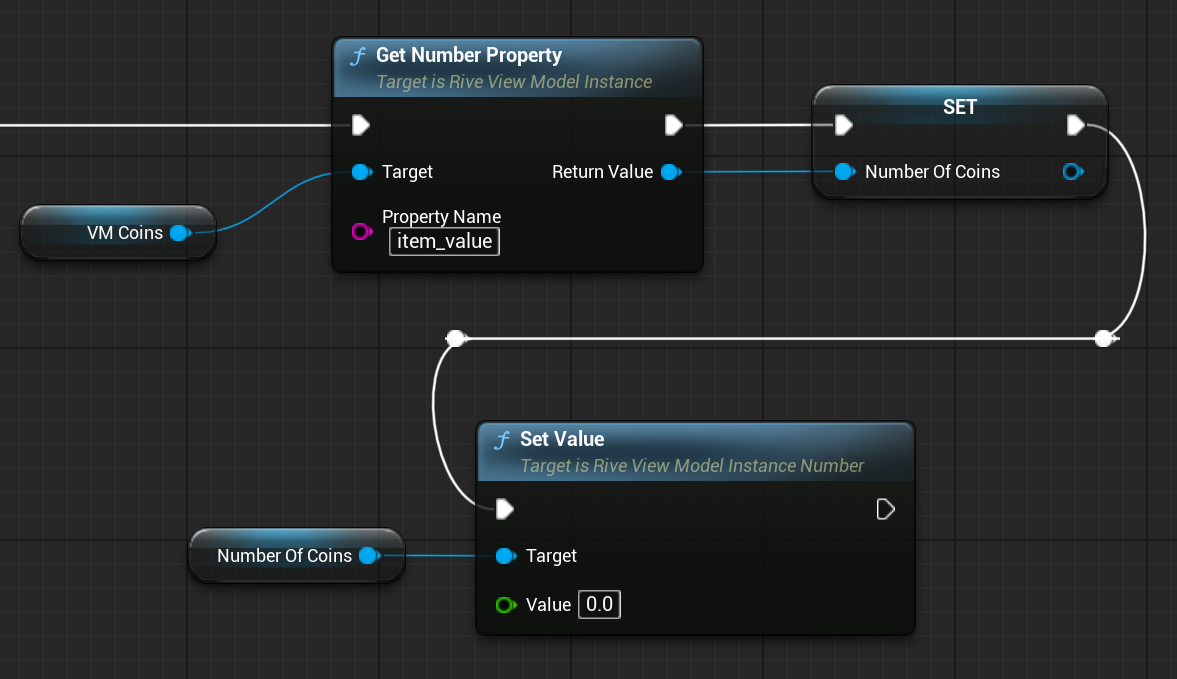Click the function icon on Get Number Property header

coord(357,56)
